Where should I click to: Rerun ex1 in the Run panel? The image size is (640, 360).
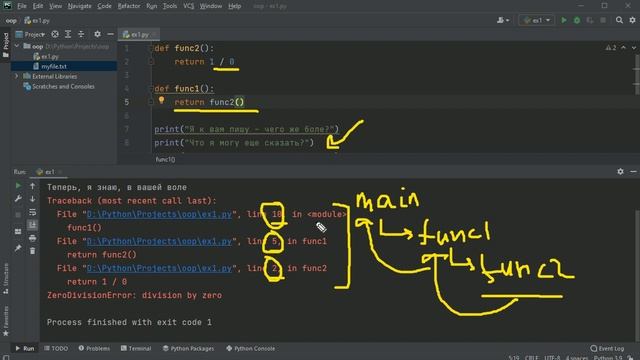[18, 186]
